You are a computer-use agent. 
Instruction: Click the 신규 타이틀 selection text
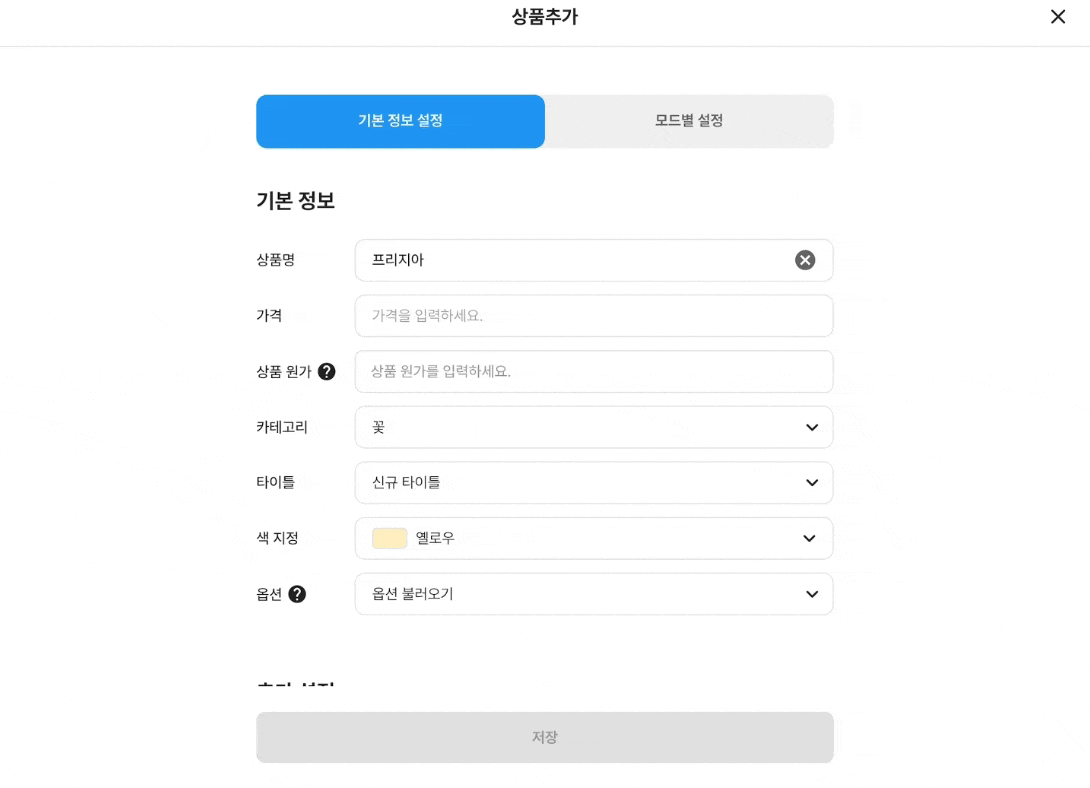(406, 483)
